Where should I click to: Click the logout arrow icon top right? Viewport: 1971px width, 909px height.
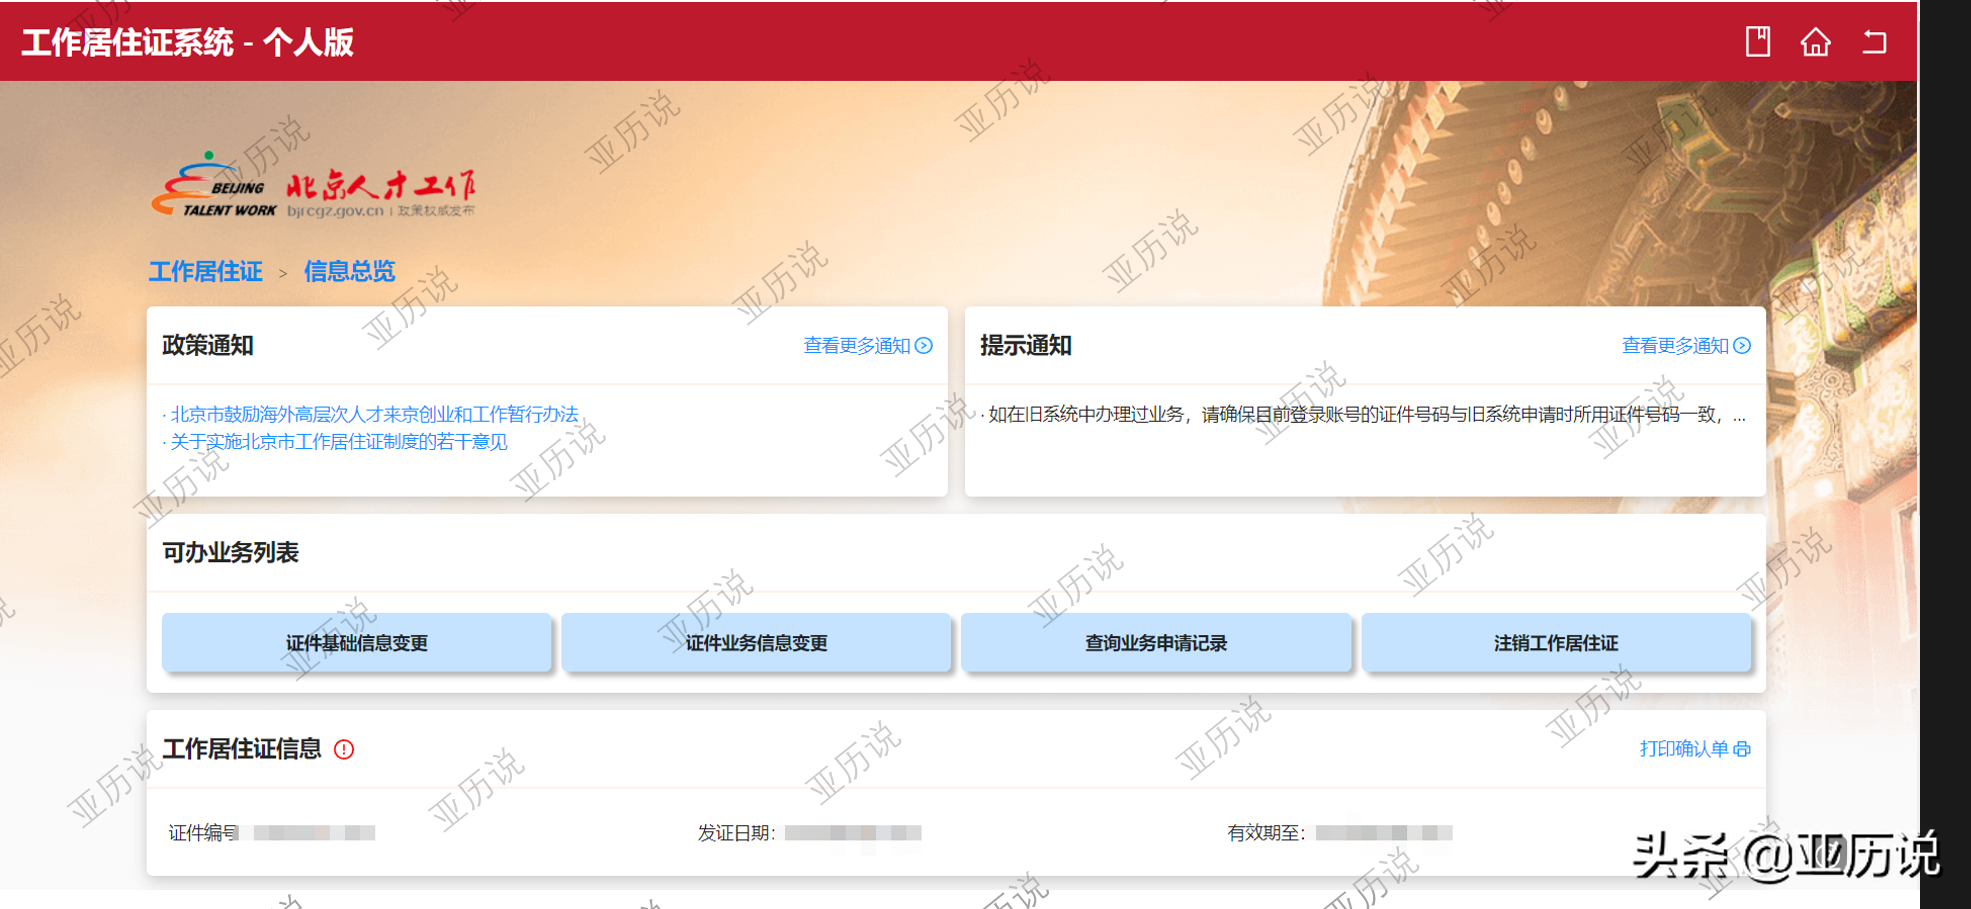tap(1876, 42)
